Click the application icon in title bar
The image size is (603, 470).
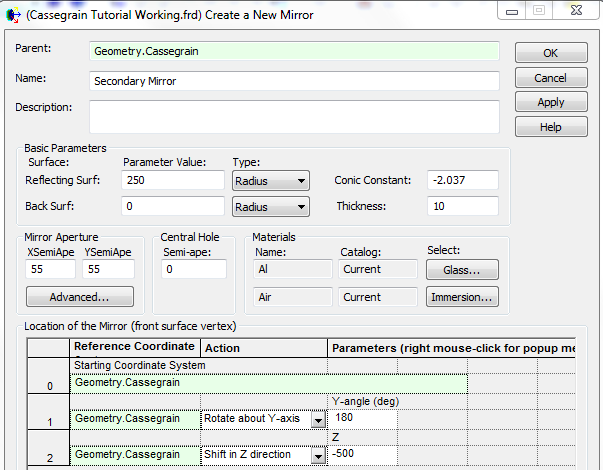point(13,13)
